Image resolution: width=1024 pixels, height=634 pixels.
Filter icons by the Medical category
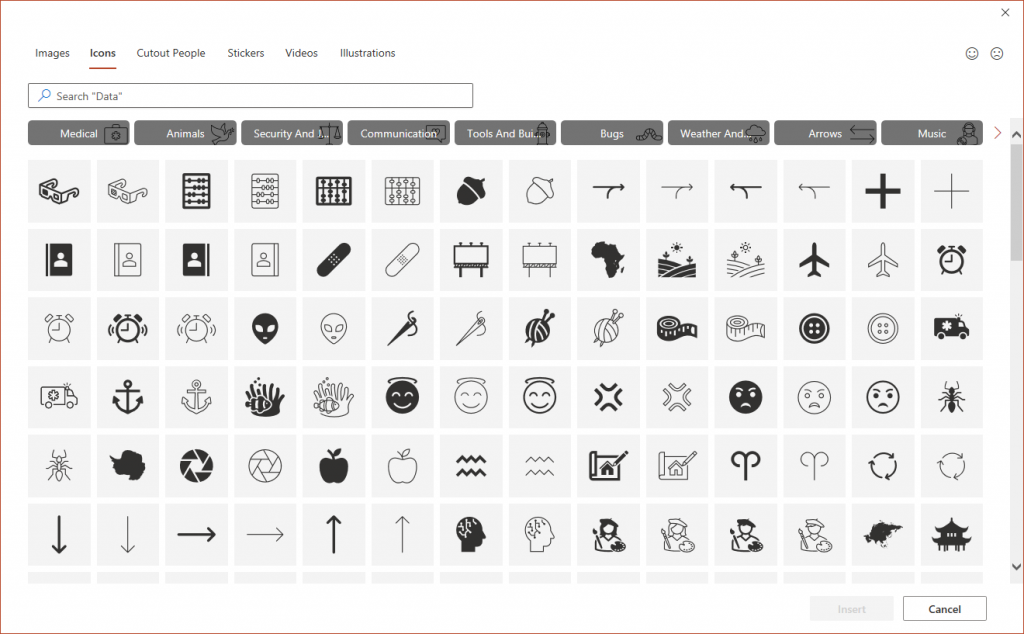click(x=78, y=132)
